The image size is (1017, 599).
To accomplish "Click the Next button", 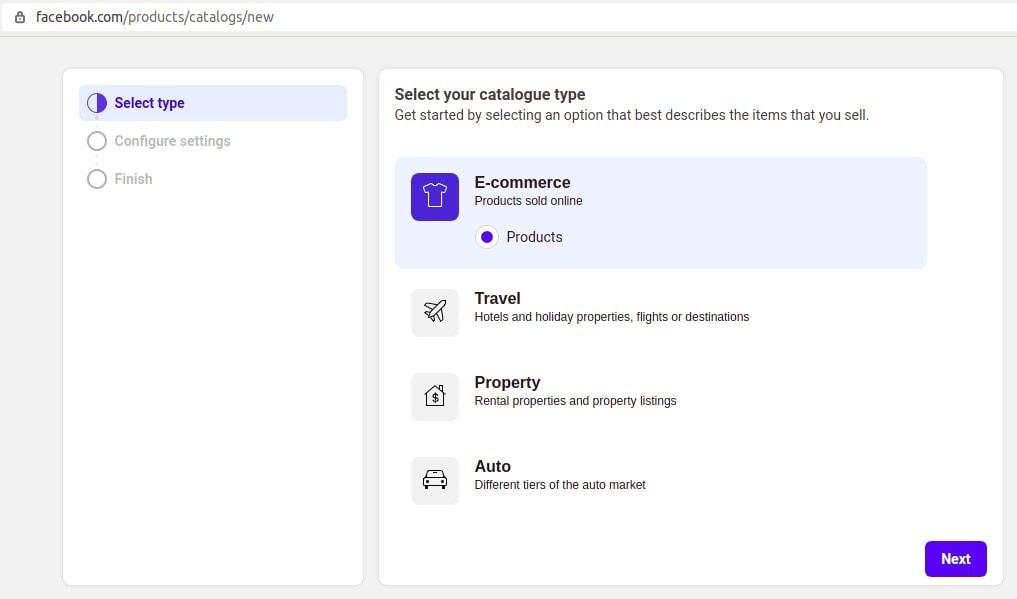I will click(955, 559).
